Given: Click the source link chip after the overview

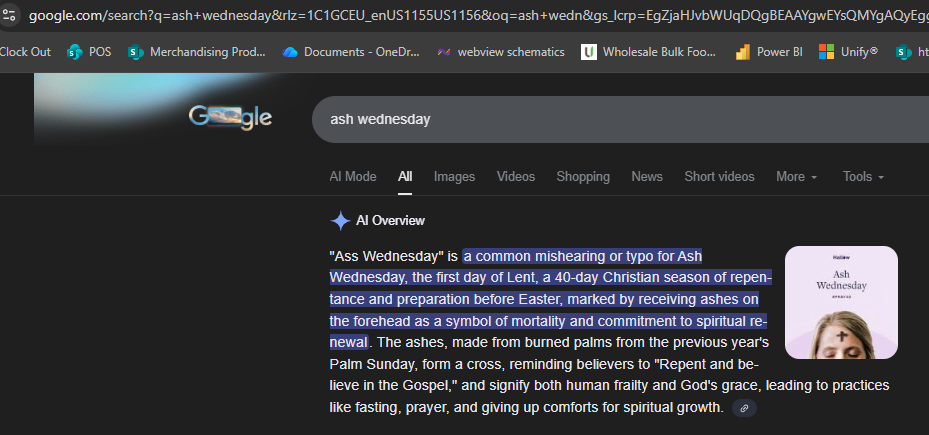Looking at the screenshot, I should [x=743, y=408].
